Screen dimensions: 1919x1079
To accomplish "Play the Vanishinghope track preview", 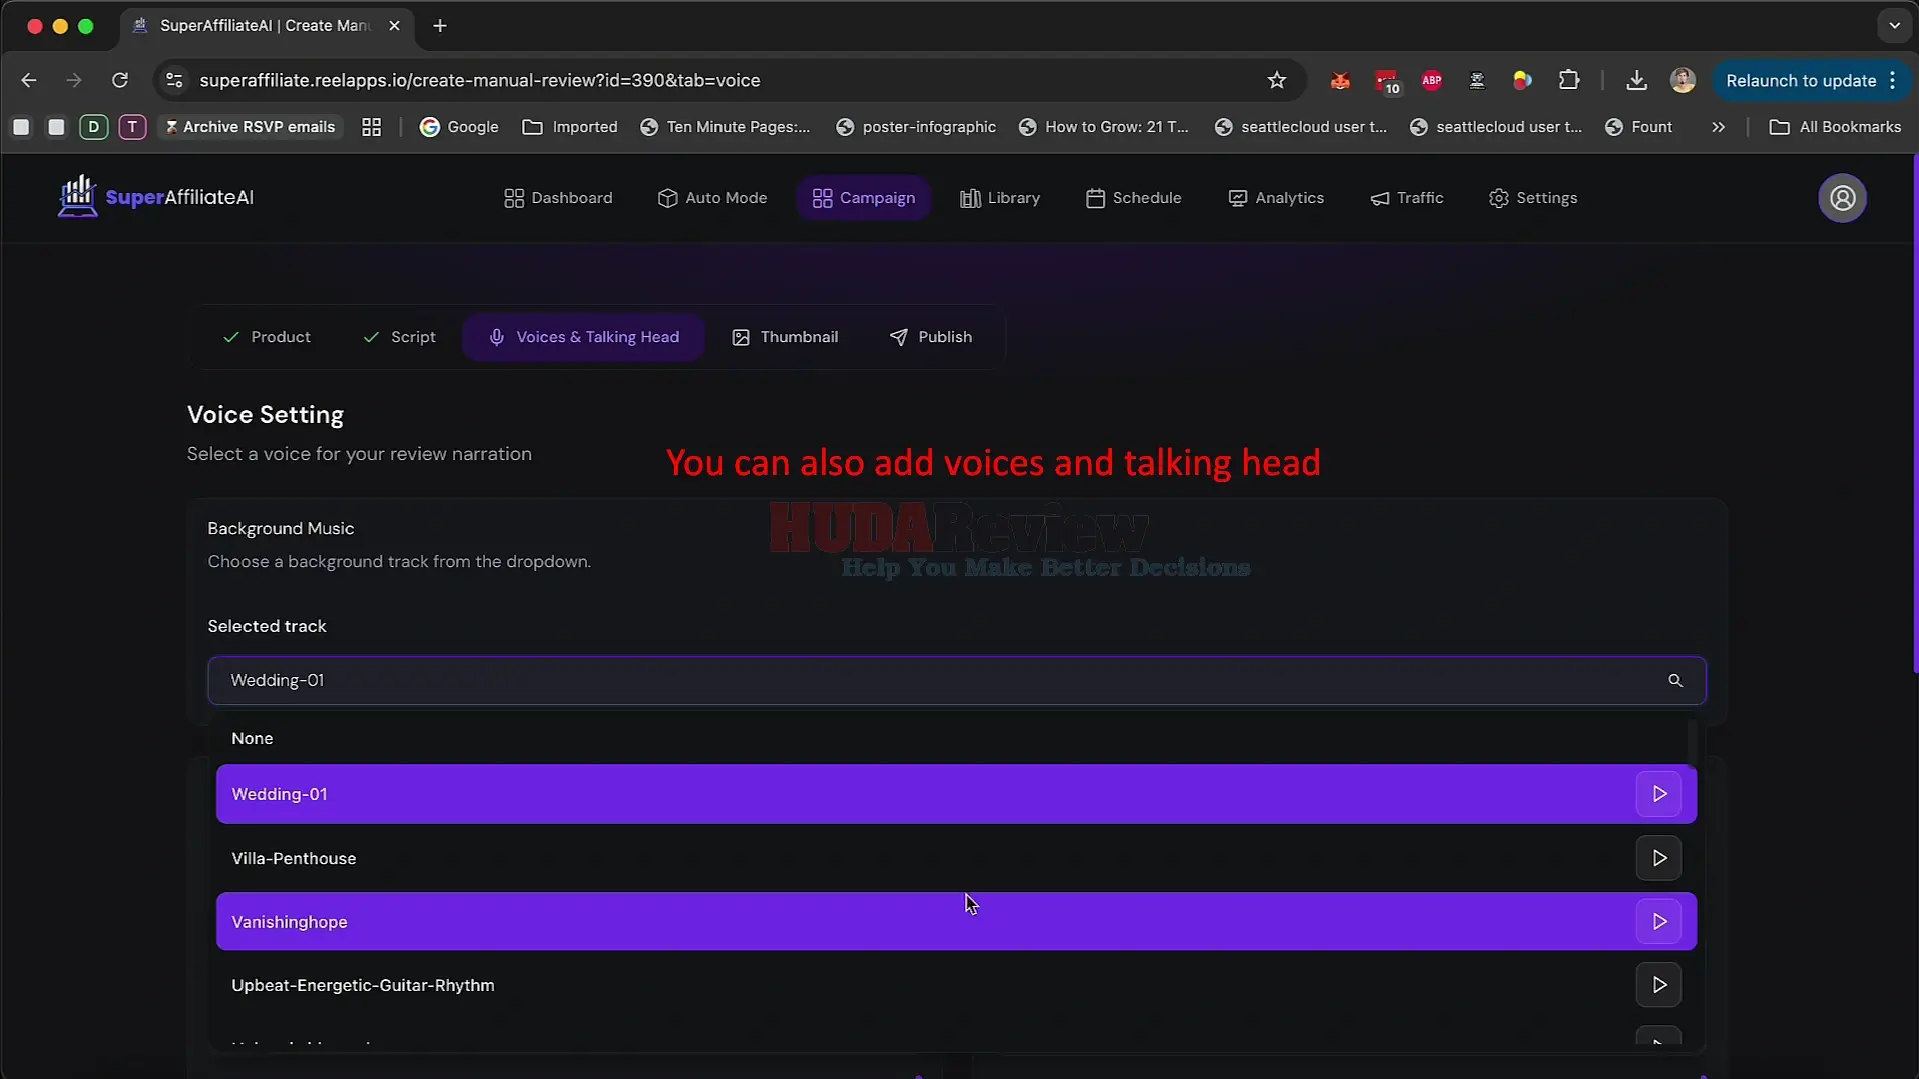I will [x=1658, y=922].
